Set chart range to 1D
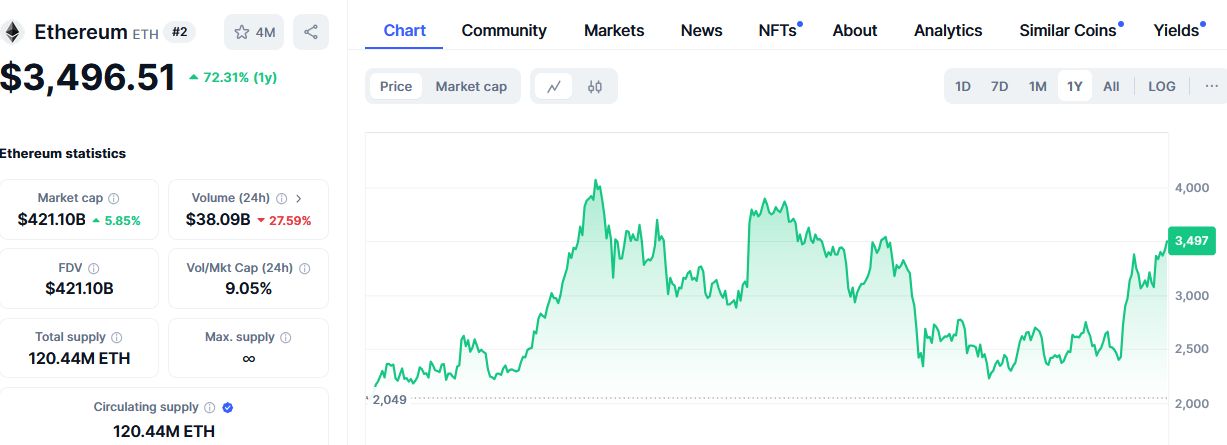The image size is (1227, 445). click(963, 86)
